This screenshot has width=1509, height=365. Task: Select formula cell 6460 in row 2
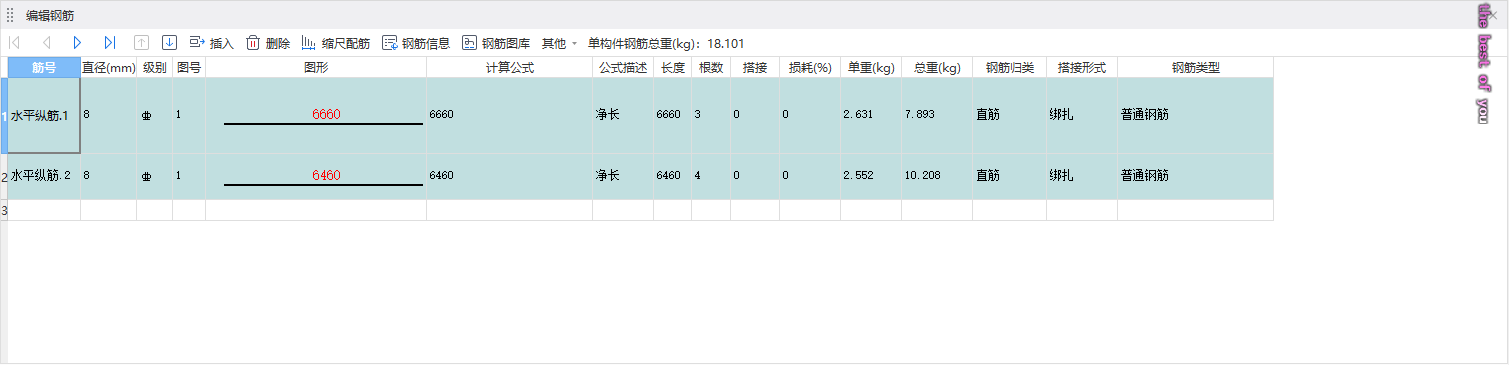510,176
